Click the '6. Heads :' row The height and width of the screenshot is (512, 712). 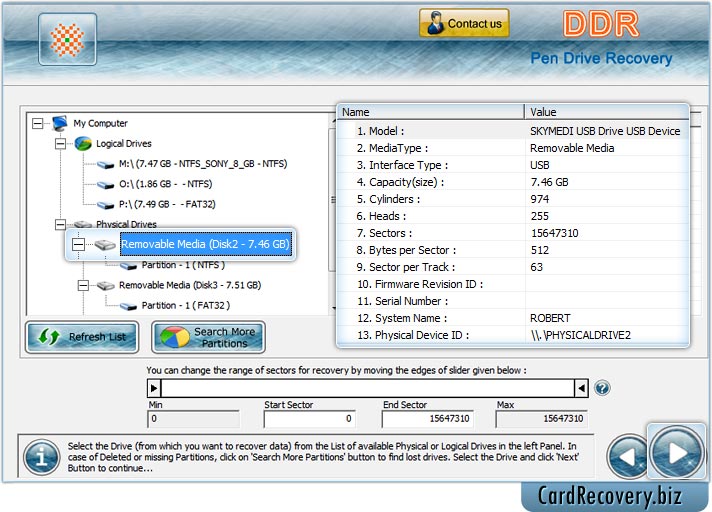(513, 216)
